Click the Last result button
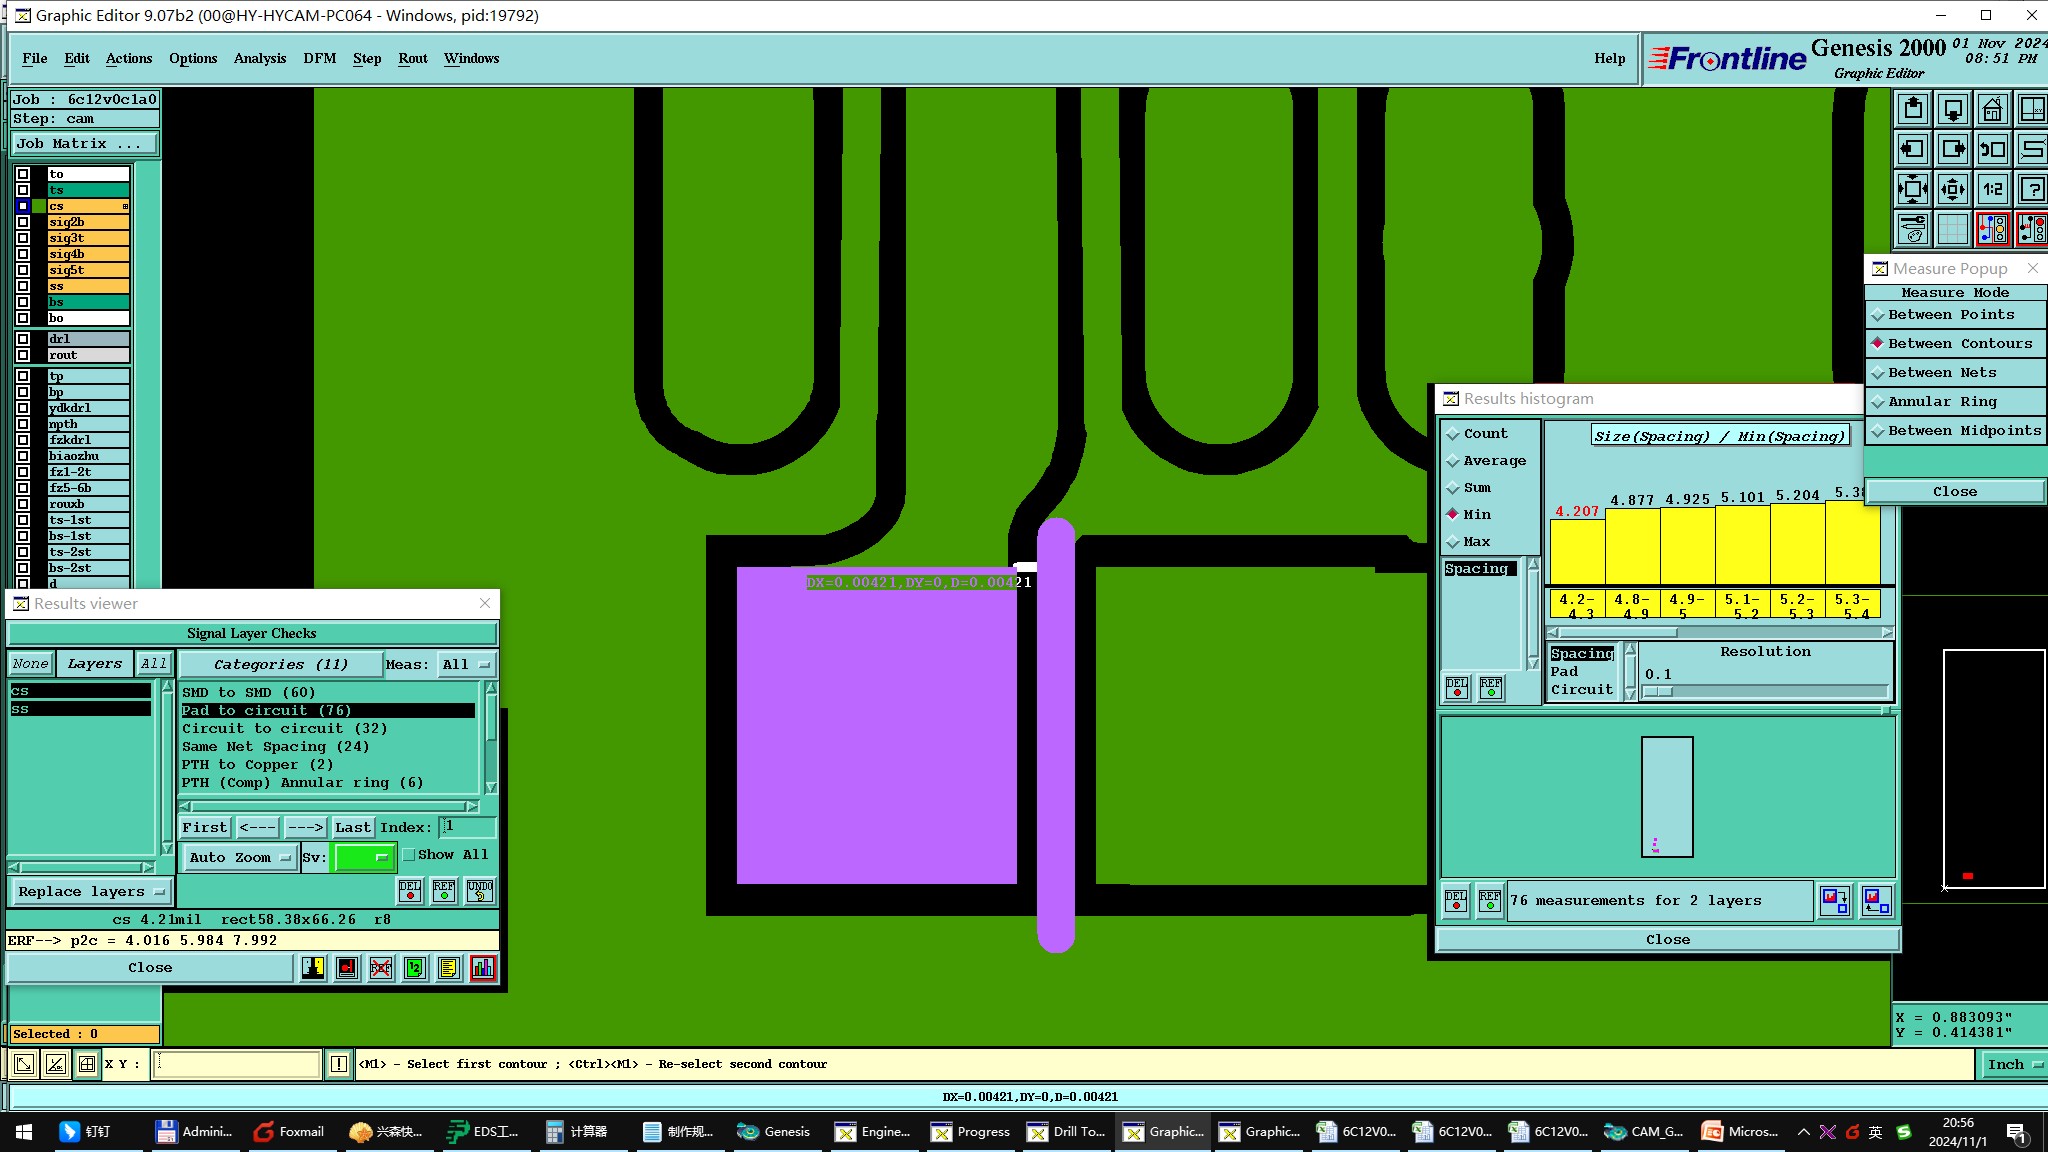 (x=352, y=827)
